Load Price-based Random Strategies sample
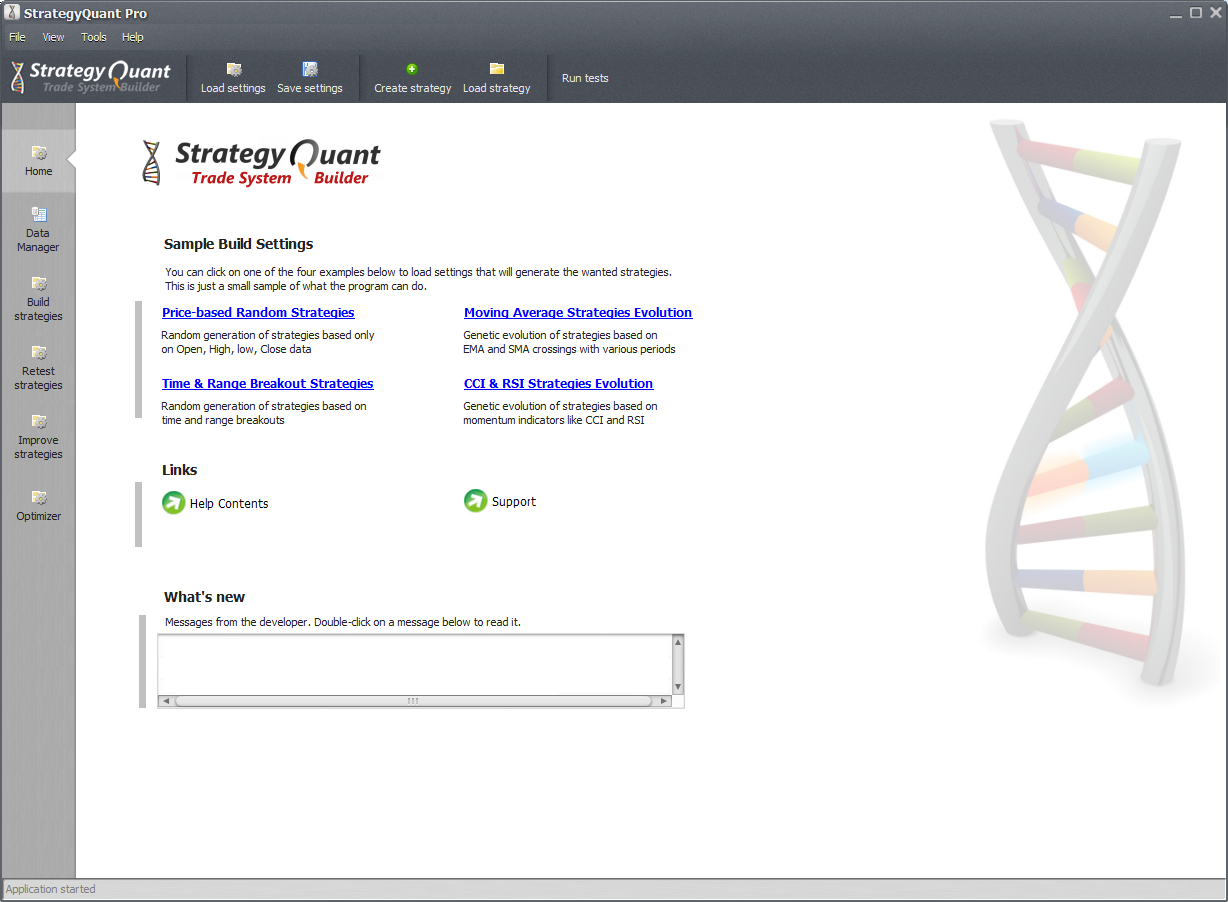This screenshot has width=1228, height=902. click(x=258, y=313)
